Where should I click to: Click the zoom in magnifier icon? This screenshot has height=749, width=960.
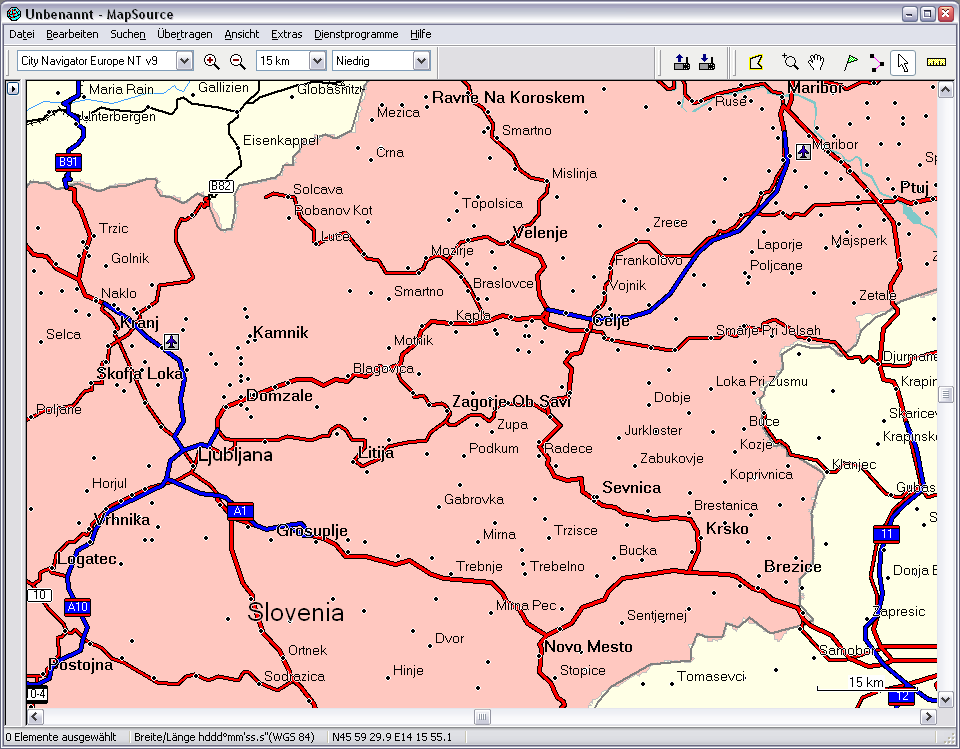click(x=211, y=61)
